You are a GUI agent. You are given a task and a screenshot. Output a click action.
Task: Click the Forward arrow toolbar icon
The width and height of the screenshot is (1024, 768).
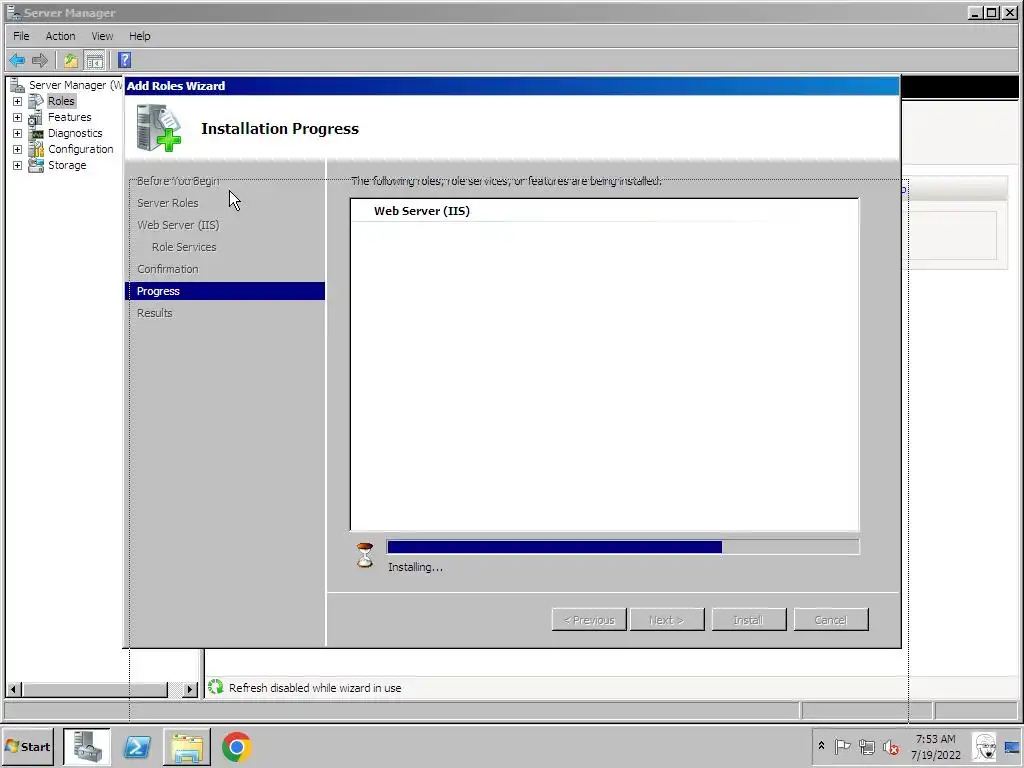(x=40, y=61)
